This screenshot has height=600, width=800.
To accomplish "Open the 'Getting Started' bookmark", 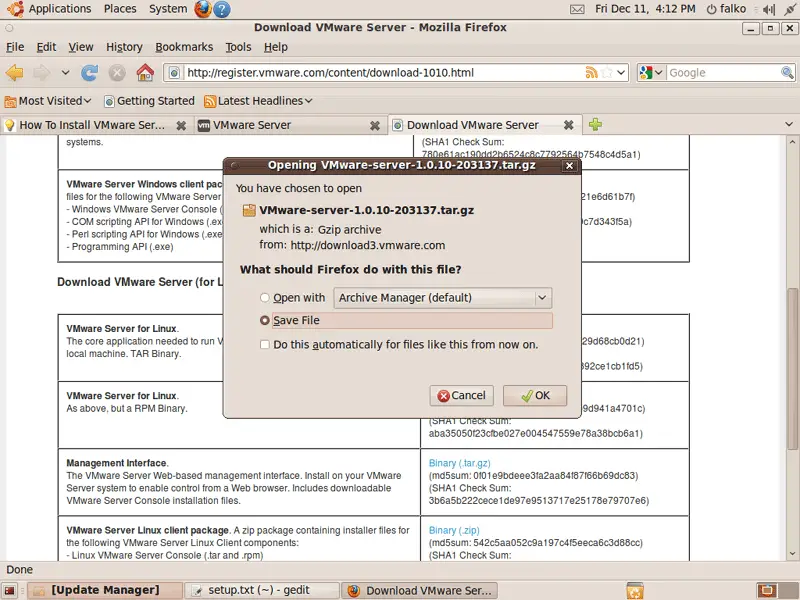I will [x=149, y=101].
